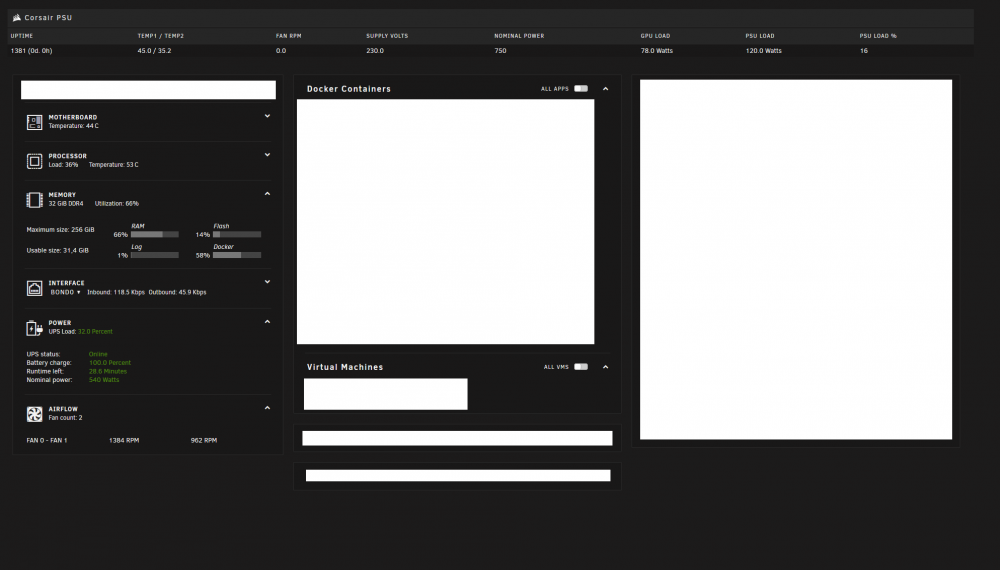The image size is (1000, 570).
Task: Collapse the Memory section
Action: click(267, 194)
